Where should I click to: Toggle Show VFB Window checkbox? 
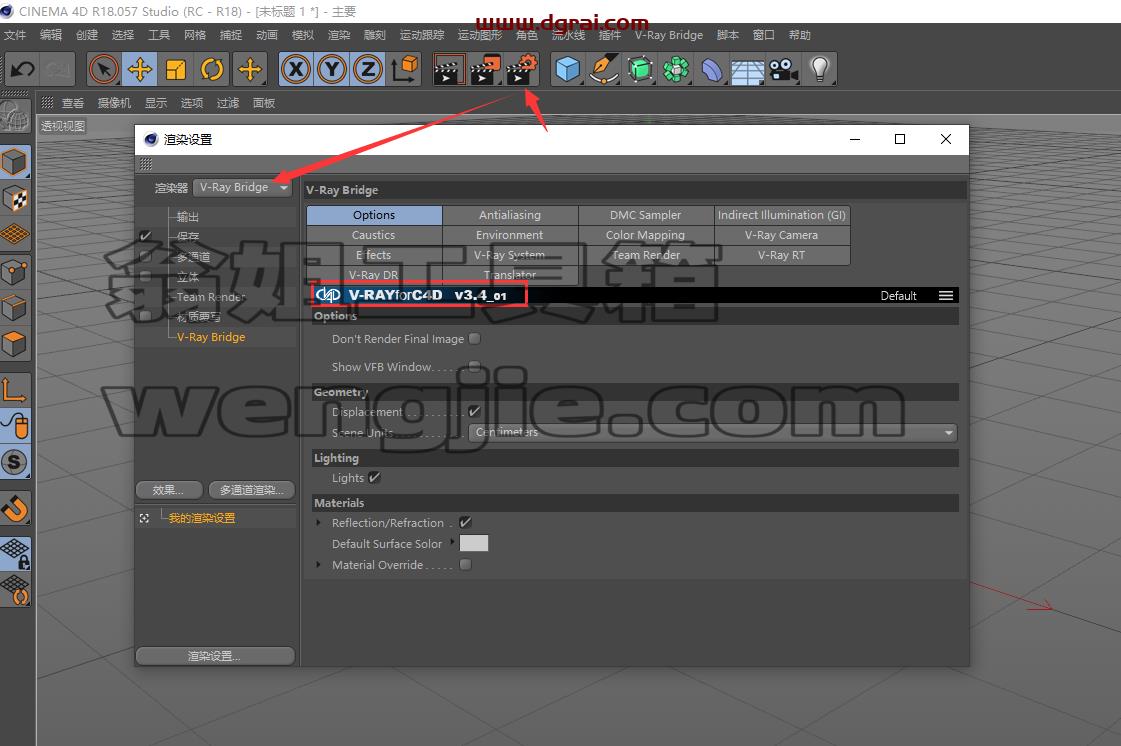click(x=475, y=366)
